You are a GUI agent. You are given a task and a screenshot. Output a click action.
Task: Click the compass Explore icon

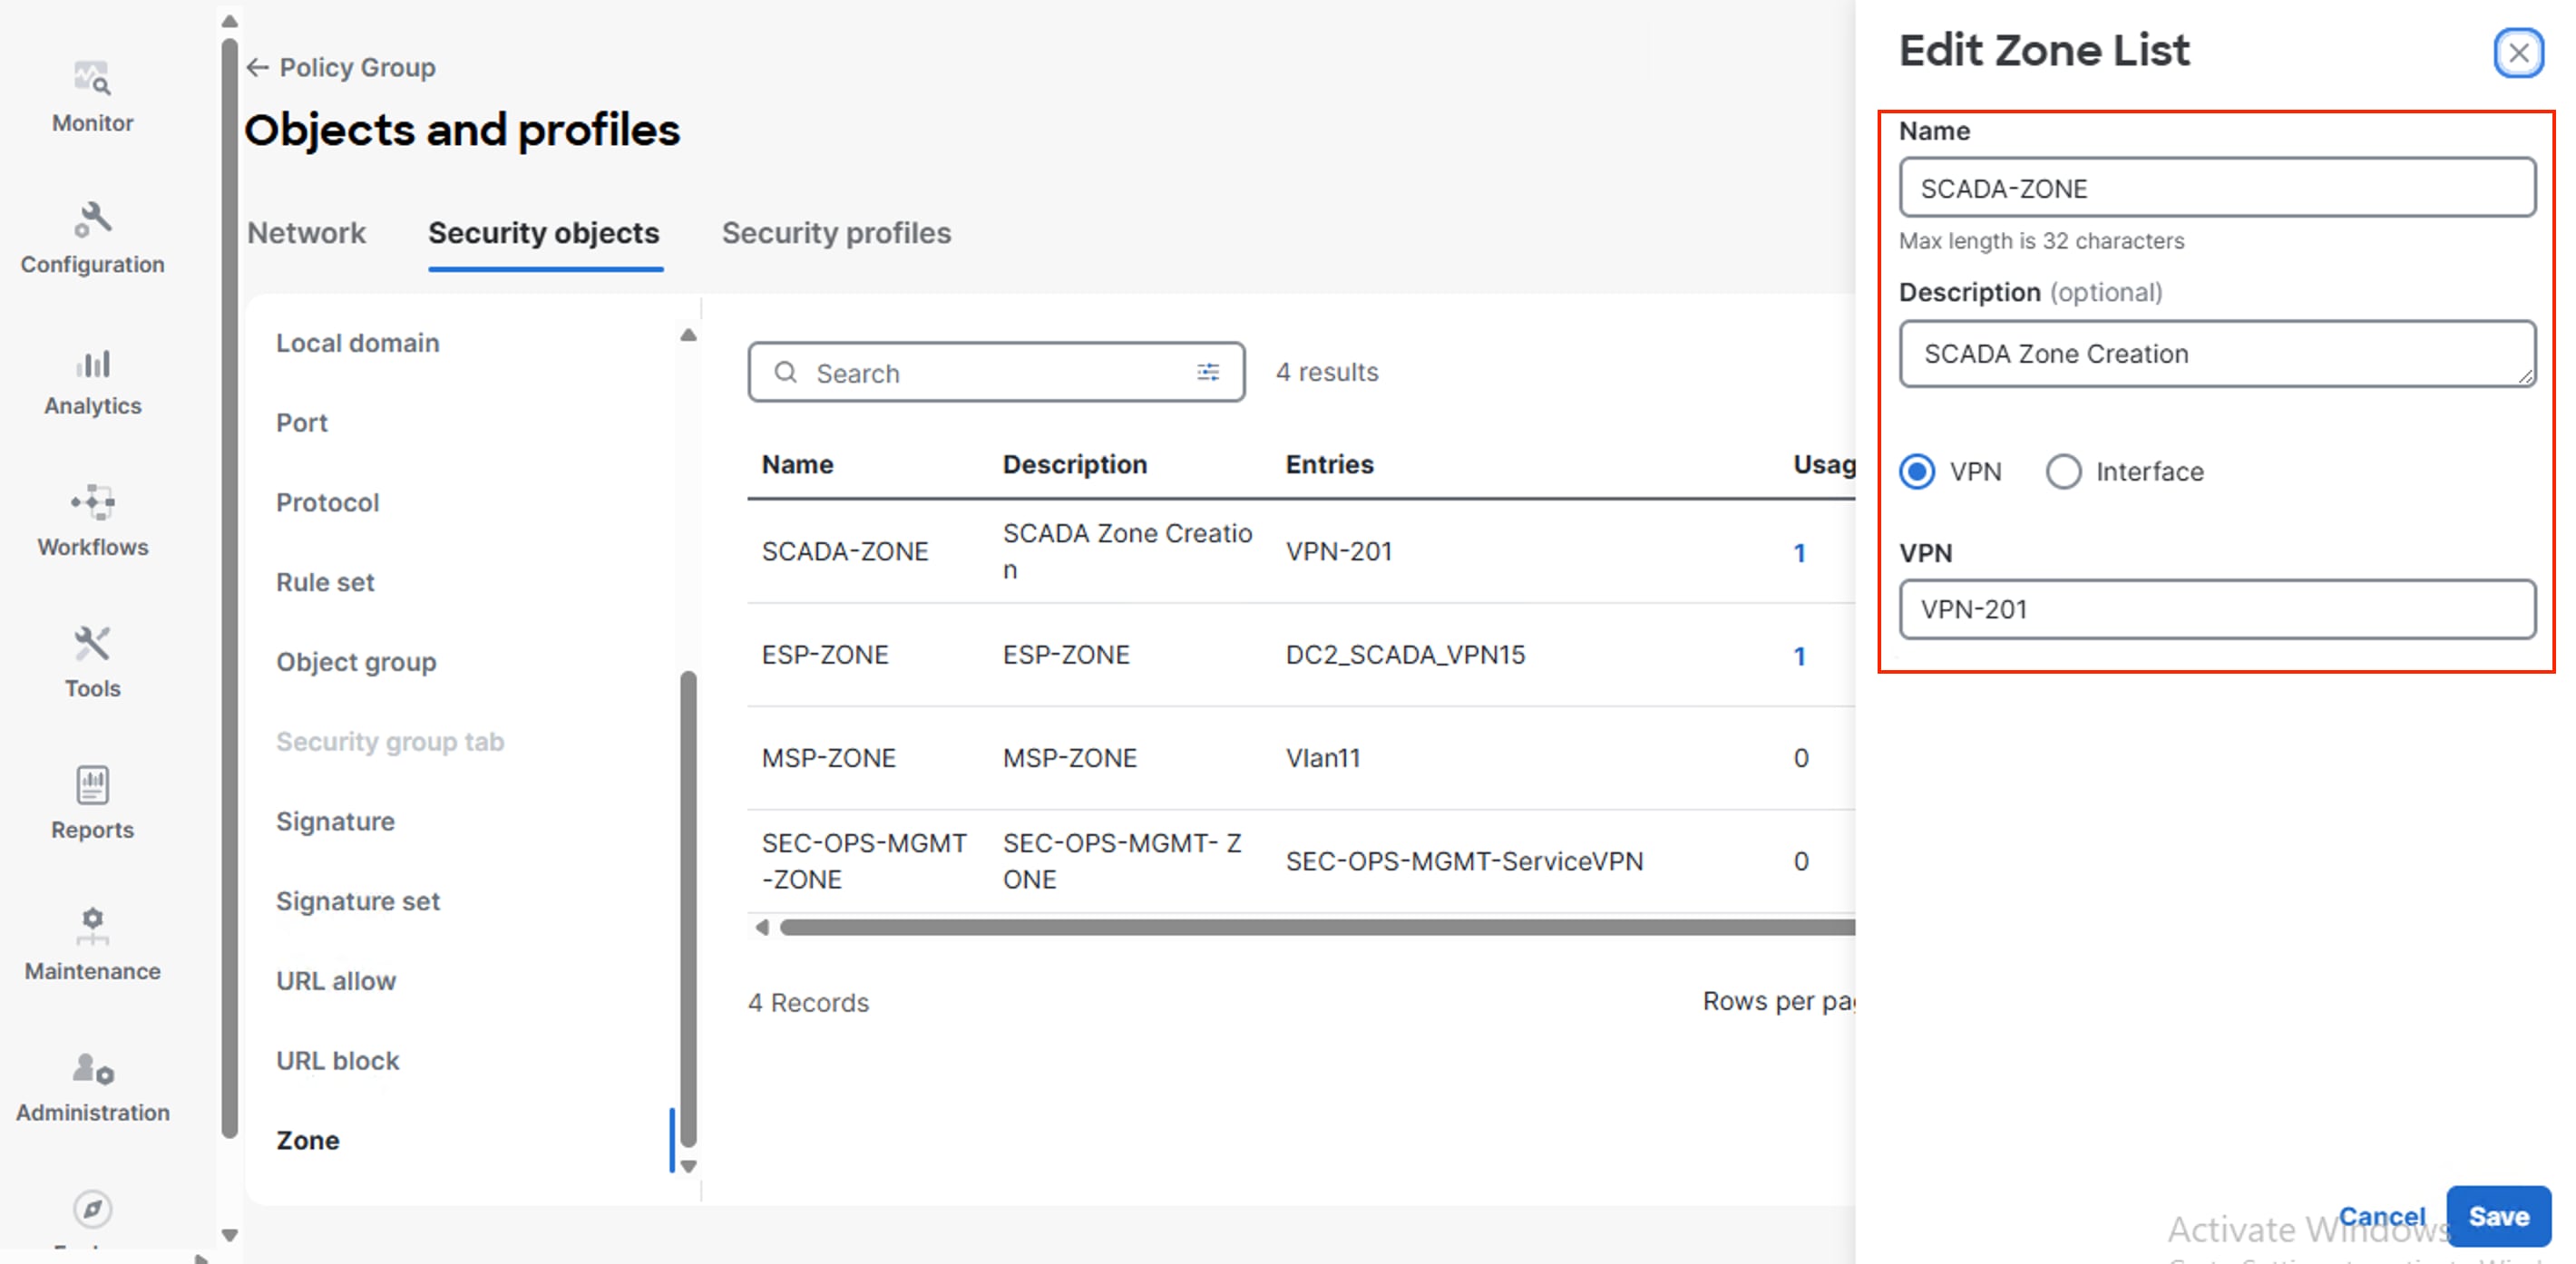point(92,1209)
